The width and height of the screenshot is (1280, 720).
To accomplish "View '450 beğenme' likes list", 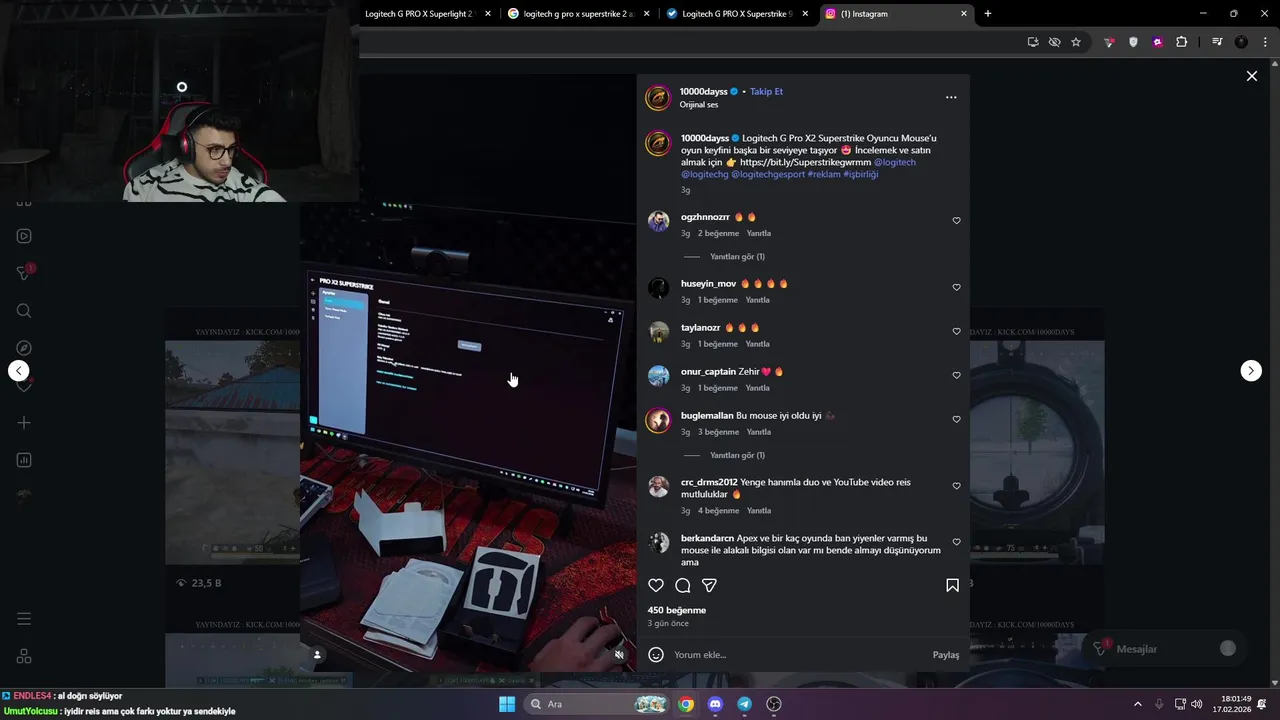I will 677,610.
